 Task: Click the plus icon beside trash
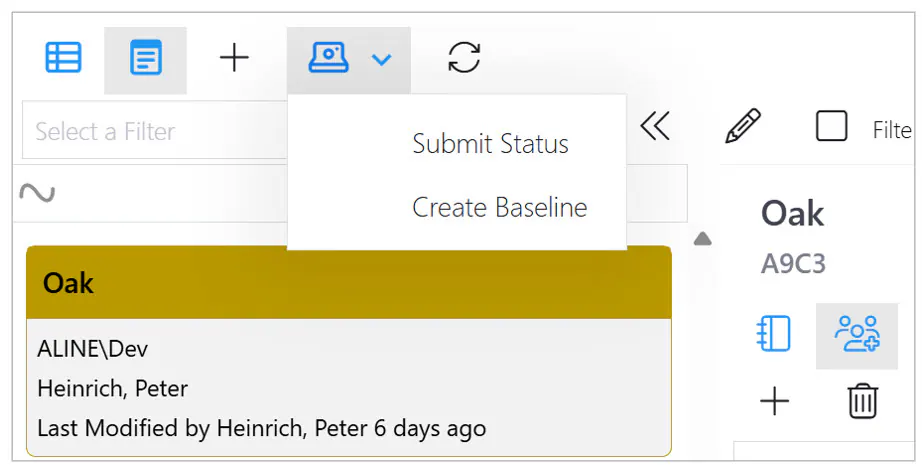tap(774, 402)
